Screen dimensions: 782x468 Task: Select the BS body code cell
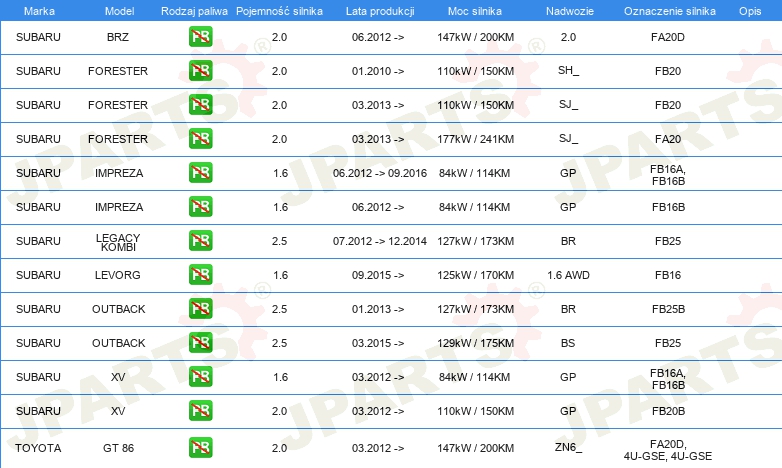(568, 343)
